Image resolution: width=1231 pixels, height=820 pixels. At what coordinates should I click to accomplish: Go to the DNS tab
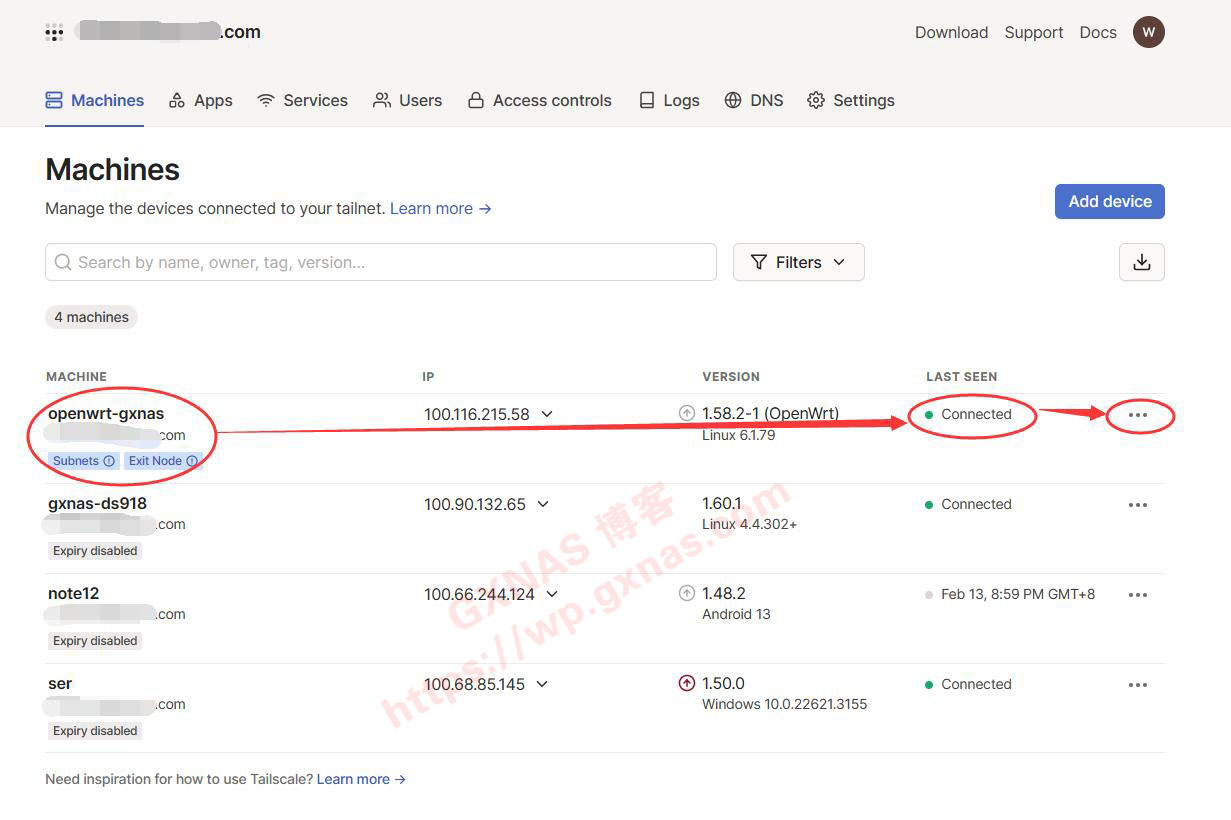754,100
